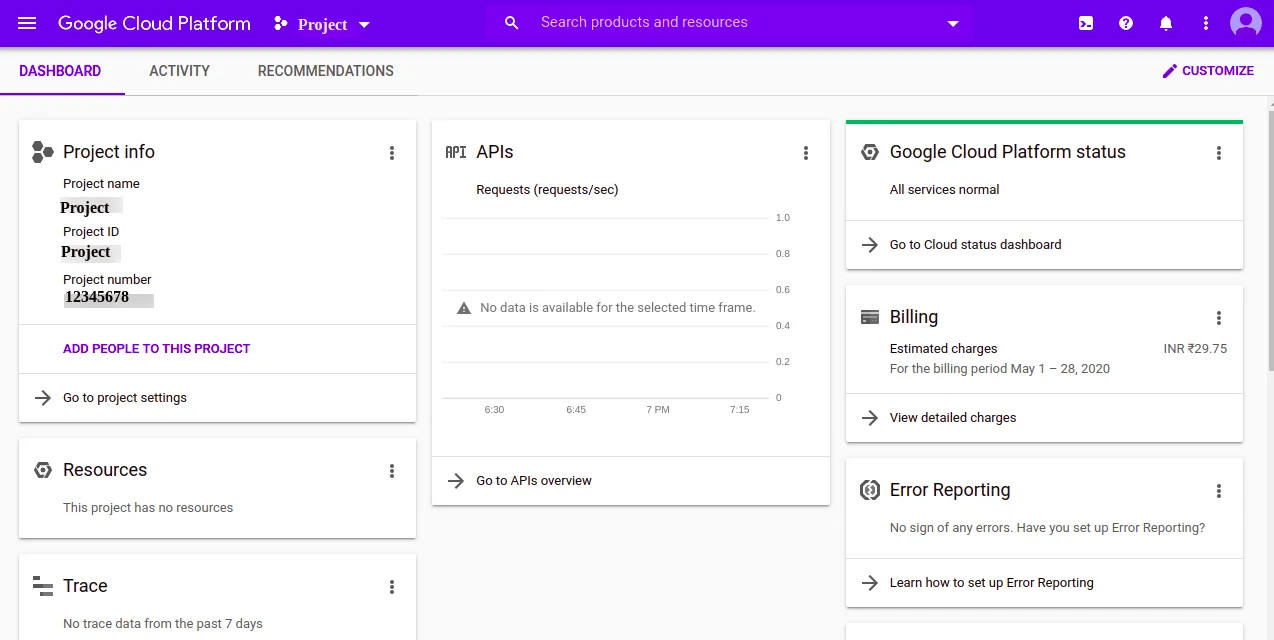The height and width of the screenshot is (640, 1274).
Task: Open the hamburger navigation menu
Action: tap(27, 23)
